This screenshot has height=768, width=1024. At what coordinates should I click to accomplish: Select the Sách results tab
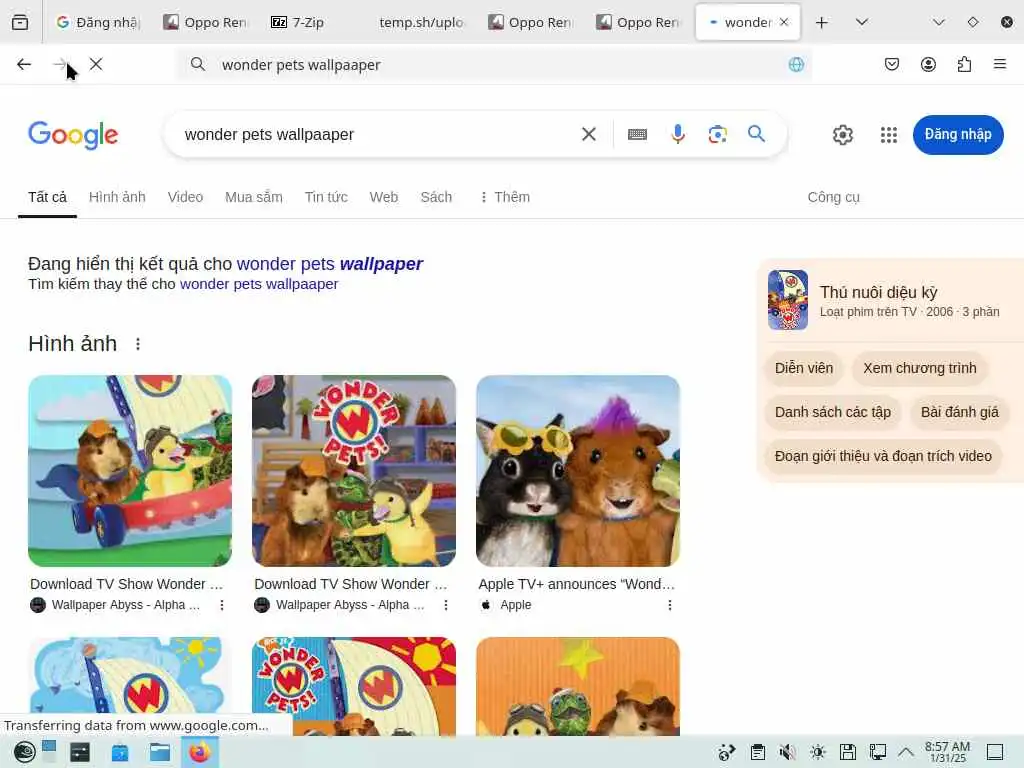436,197
